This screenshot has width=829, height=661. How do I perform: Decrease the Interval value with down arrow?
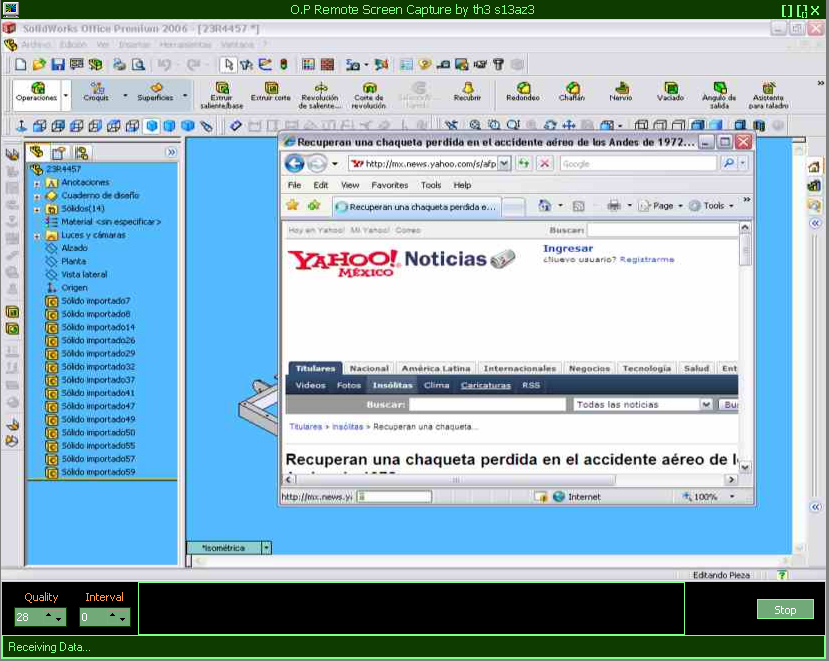pos(122,619)
